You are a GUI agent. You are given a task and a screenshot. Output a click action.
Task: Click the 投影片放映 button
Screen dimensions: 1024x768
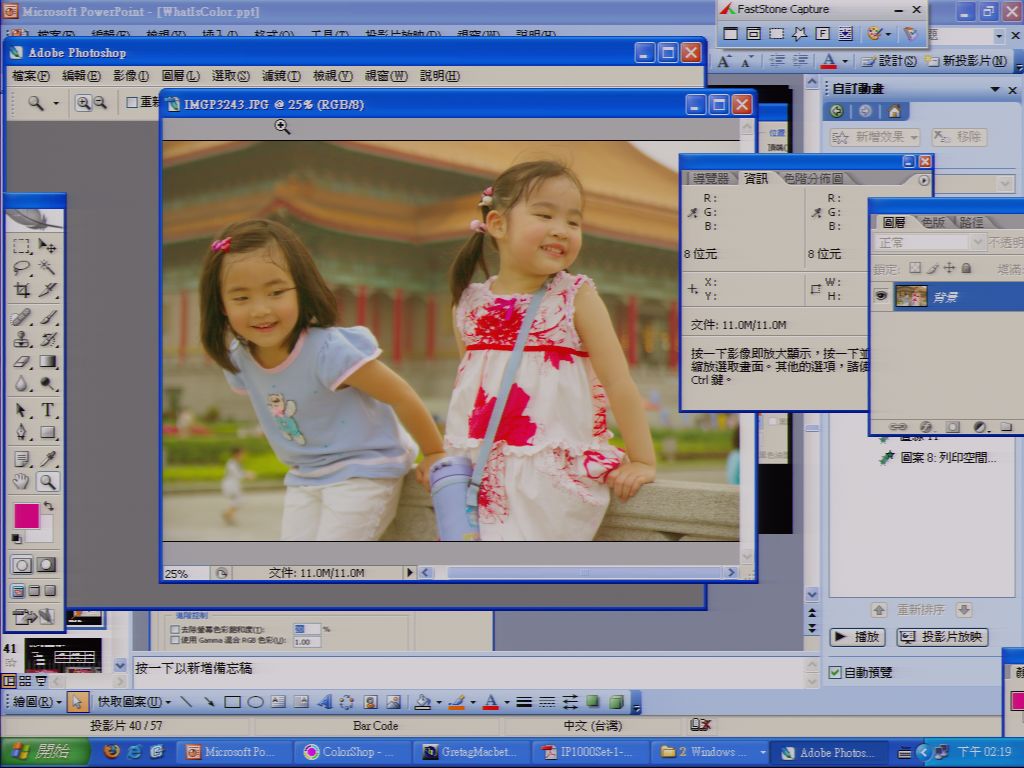942,637
